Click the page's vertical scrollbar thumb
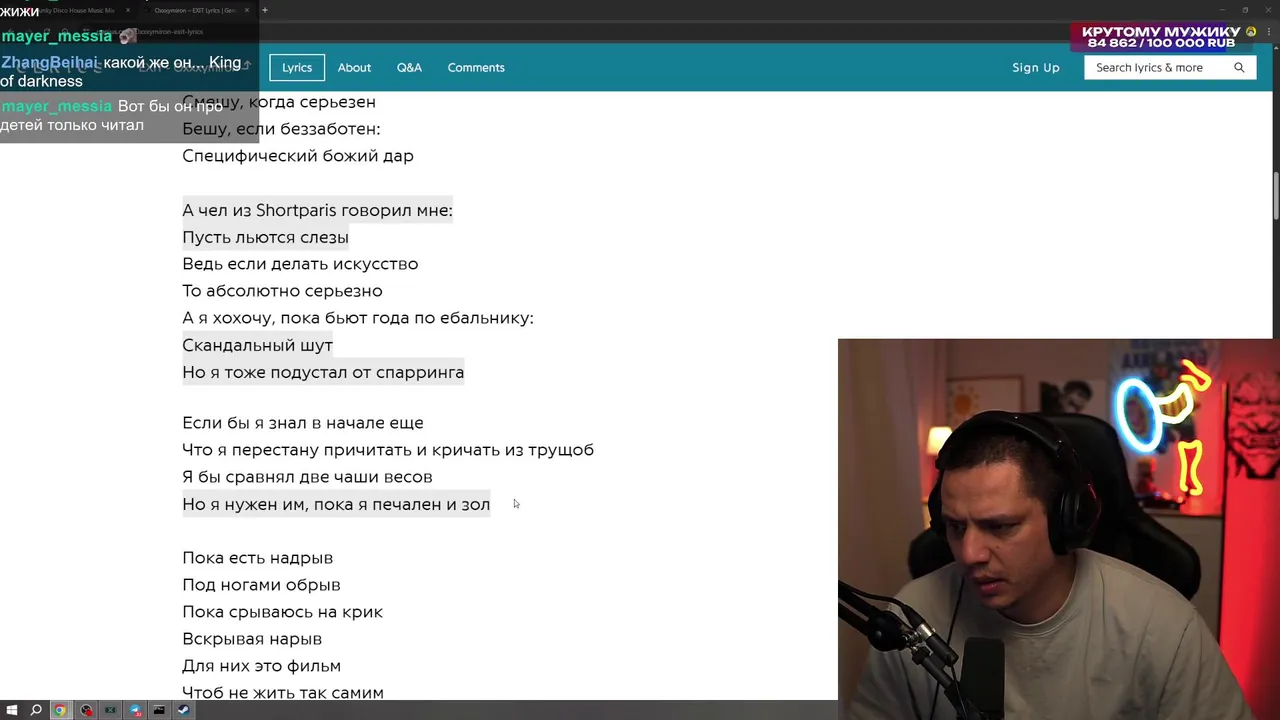Screen dimensions: 1280x720 (x=1275, y=196)
